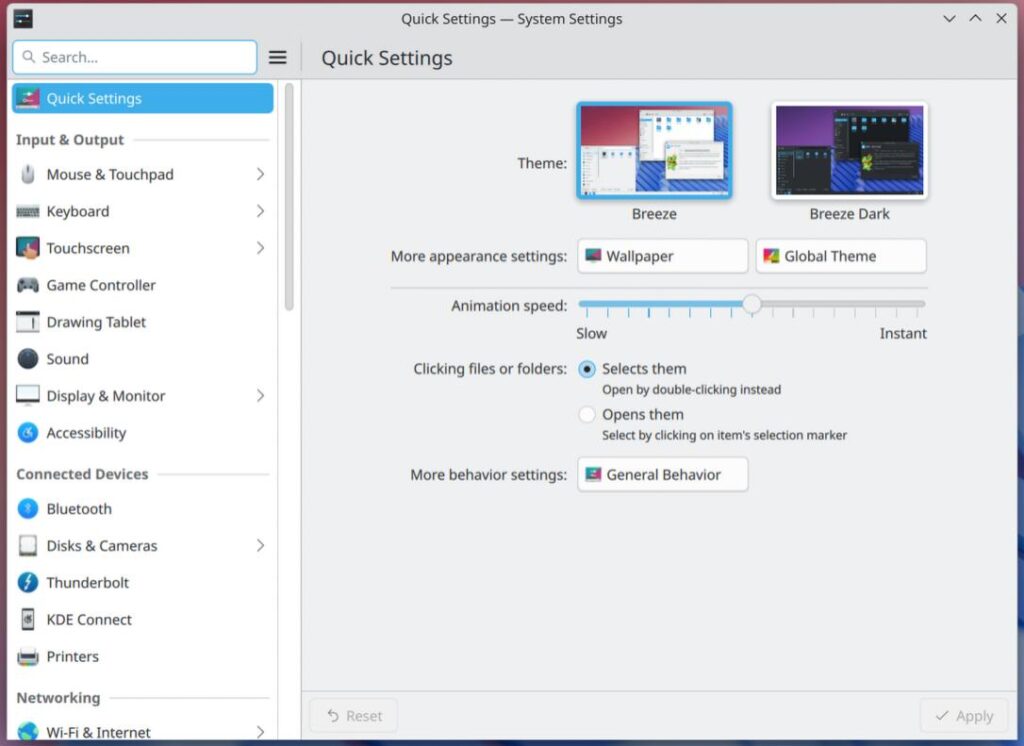Open Thunderbolt settings page

142,582
